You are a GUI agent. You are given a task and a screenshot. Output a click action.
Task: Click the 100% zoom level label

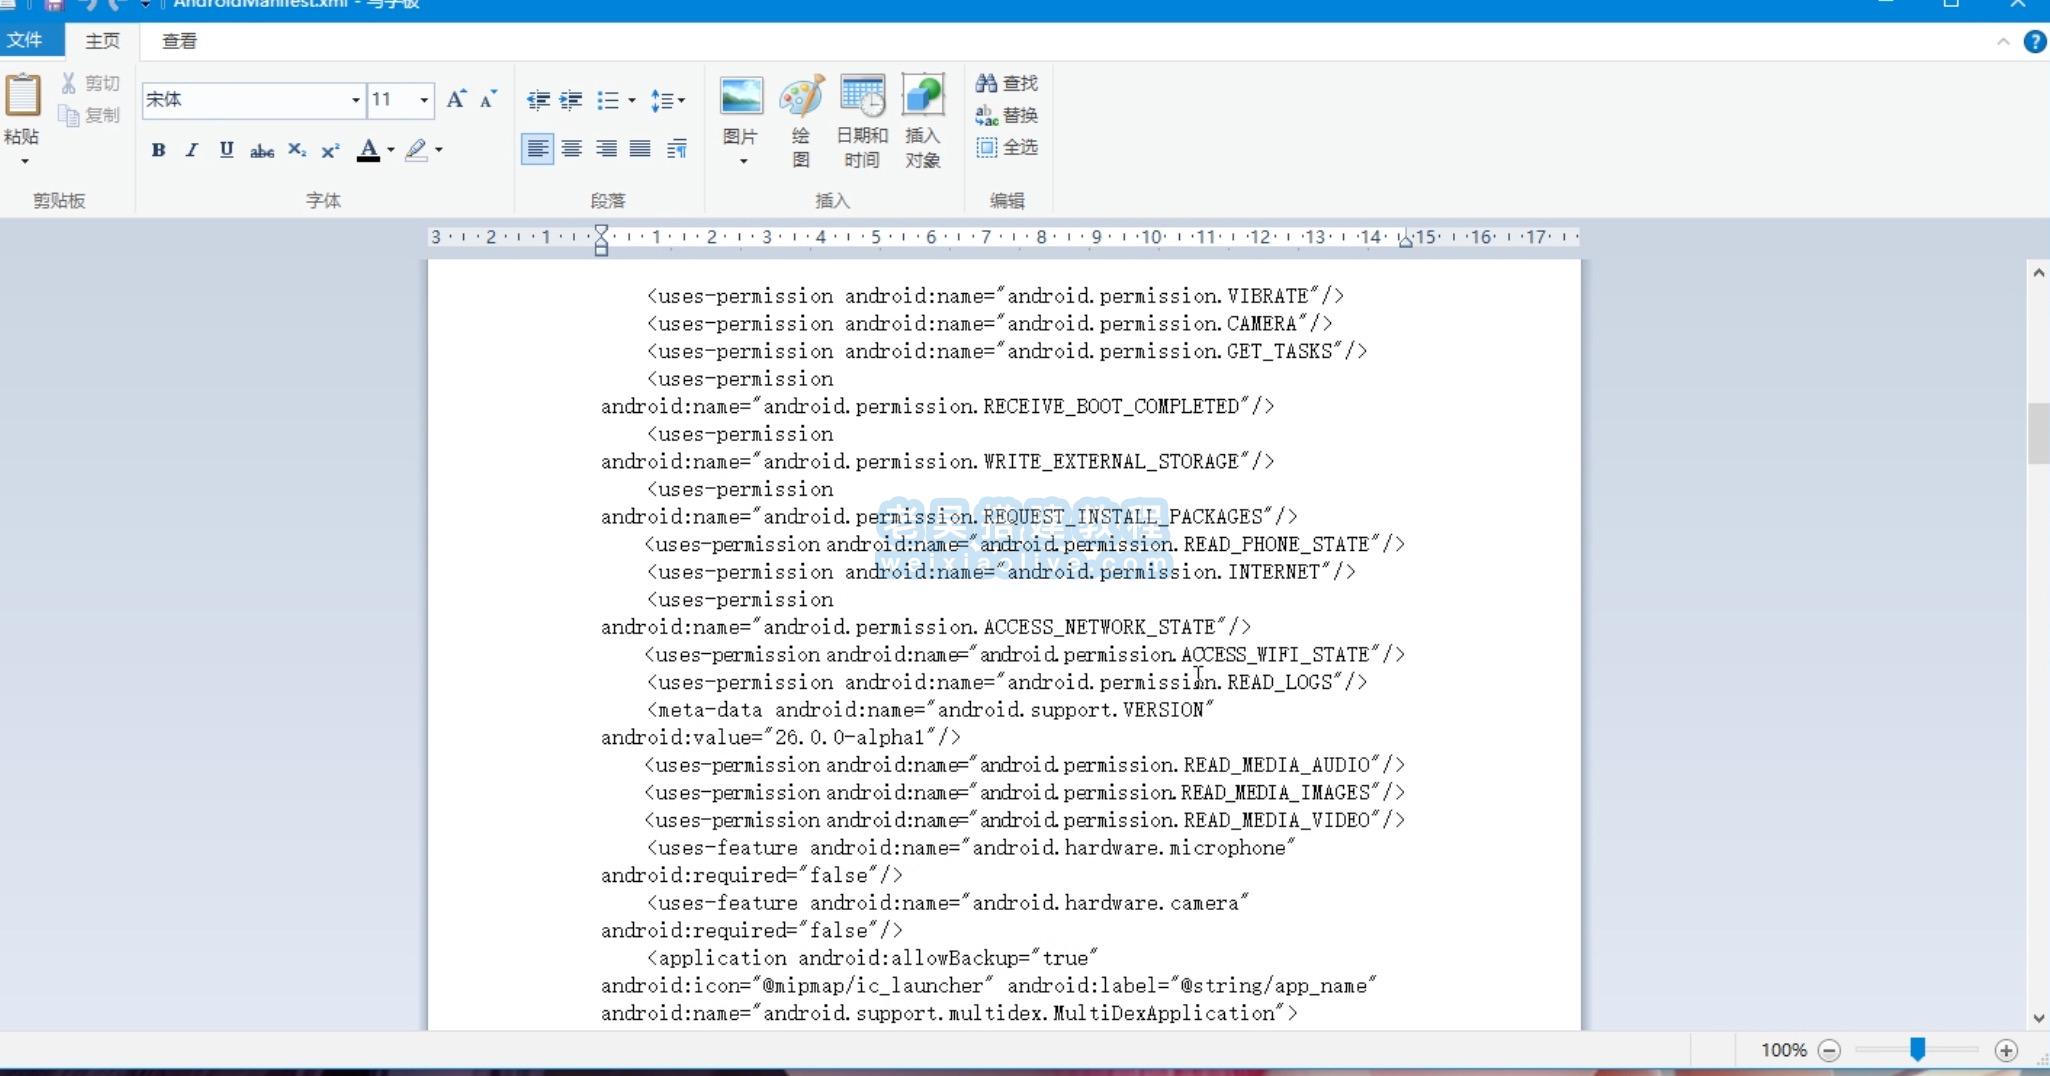point(1783,1050)
